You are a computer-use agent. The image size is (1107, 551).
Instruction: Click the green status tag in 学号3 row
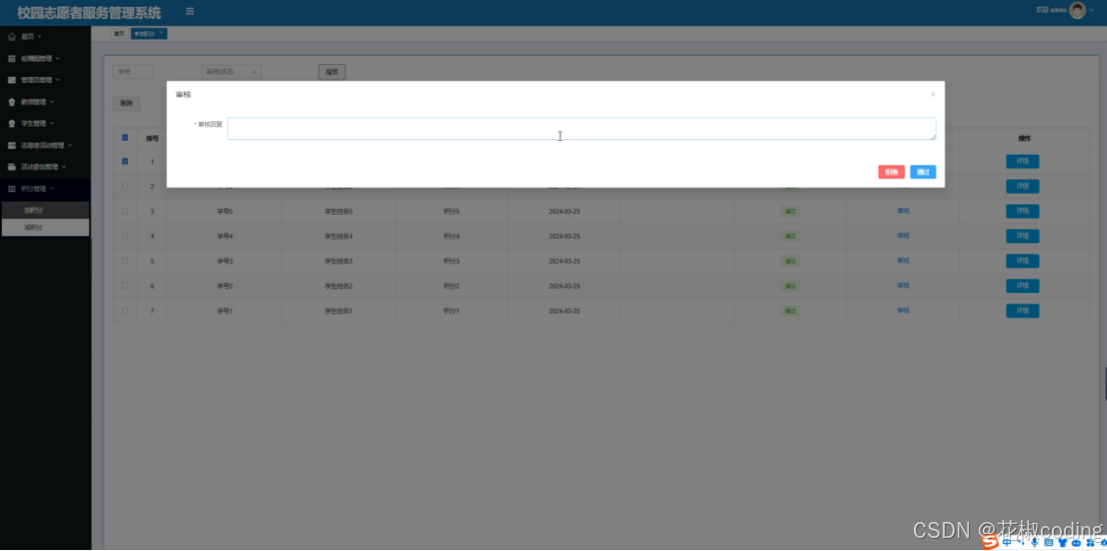789,261
